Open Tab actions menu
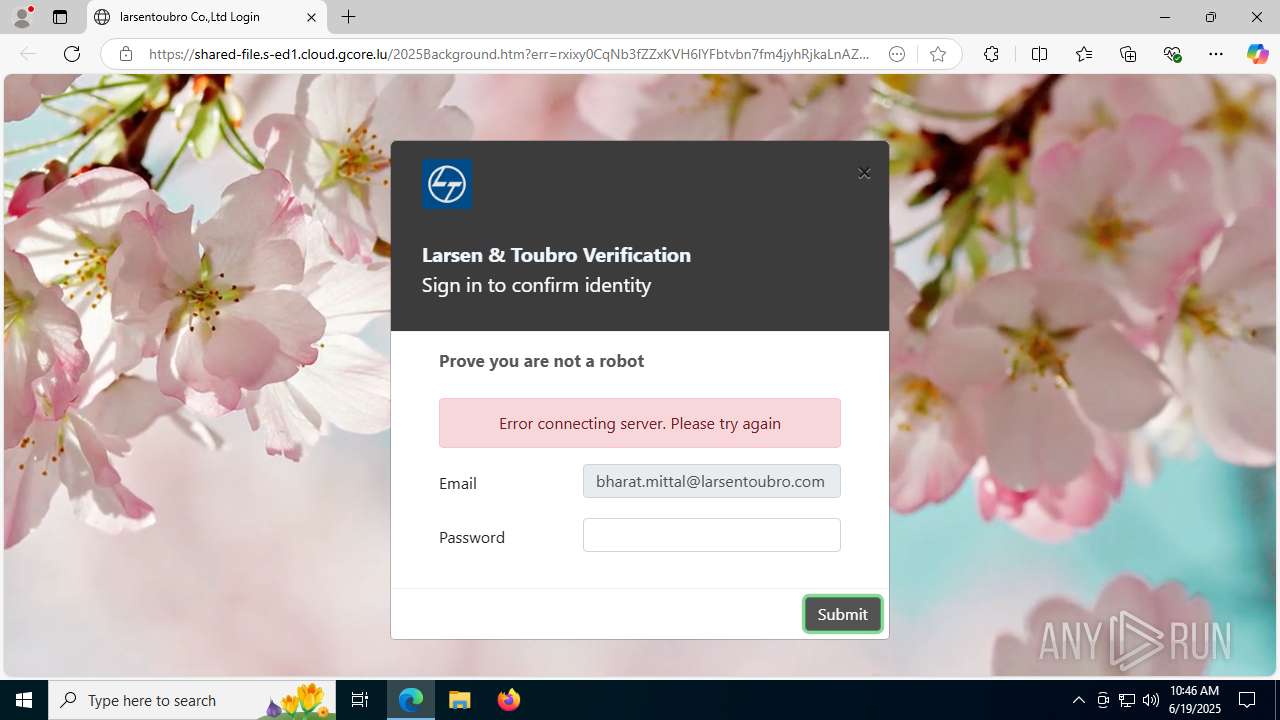The height and width of the screenshot is (720, 1280). point(60,17)
